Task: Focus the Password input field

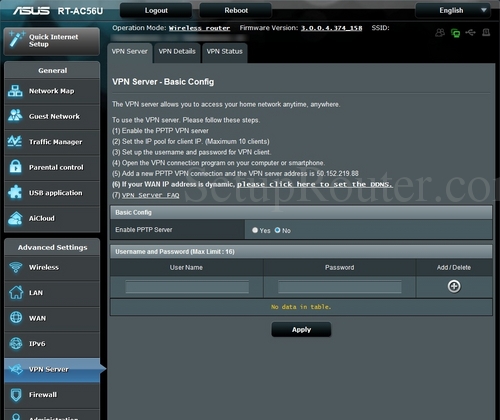Action: [340, 287]
